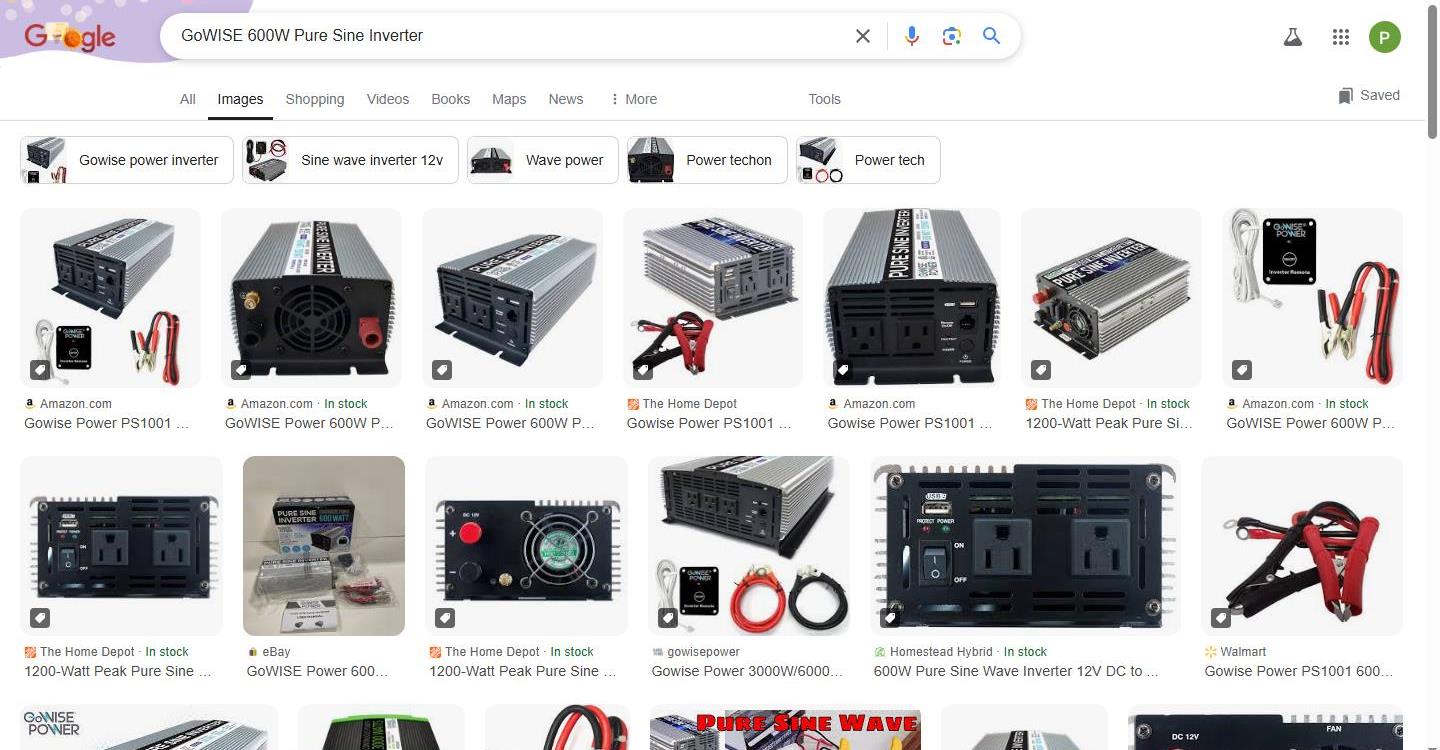Open Homestead Hybrid inverter front panel thumbnail
Screen dimensions: 1440x750
(1025, 546)
